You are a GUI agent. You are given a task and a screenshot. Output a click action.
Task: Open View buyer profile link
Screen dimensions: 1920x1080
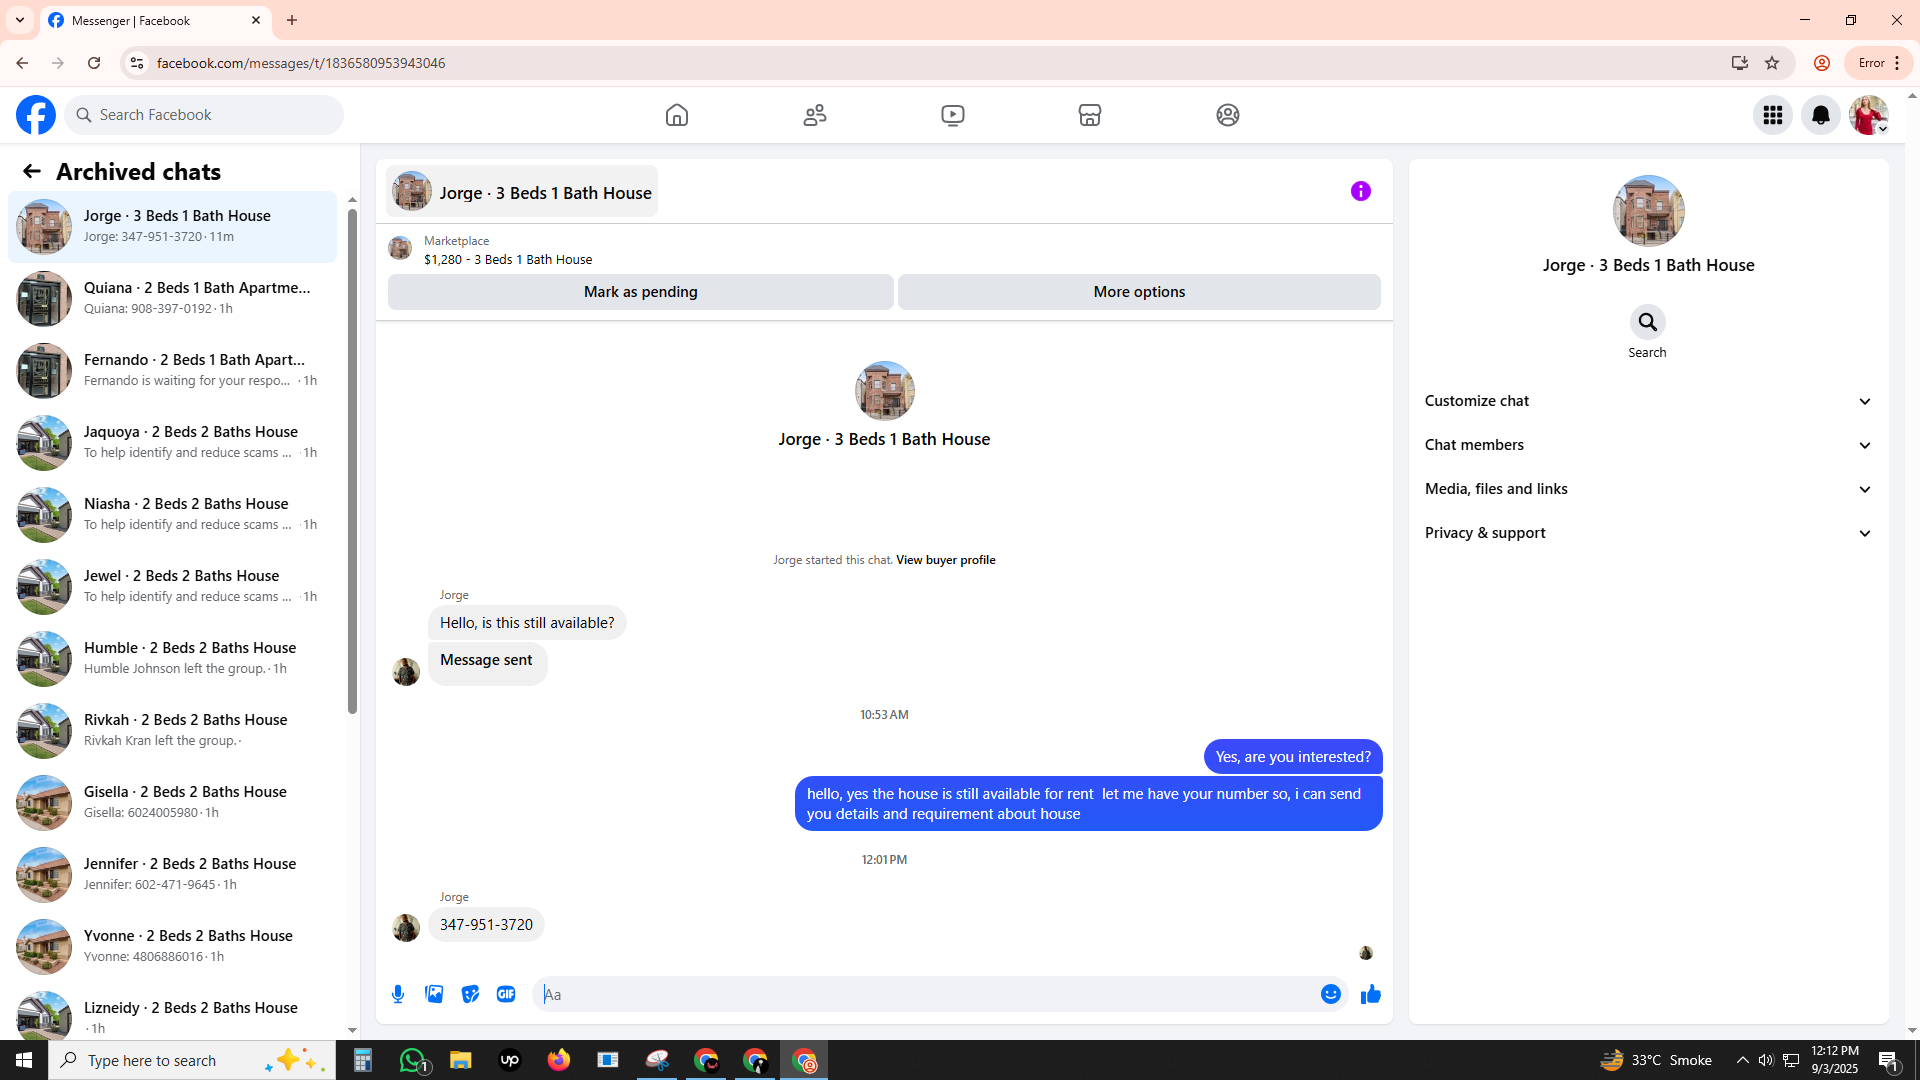945,560
